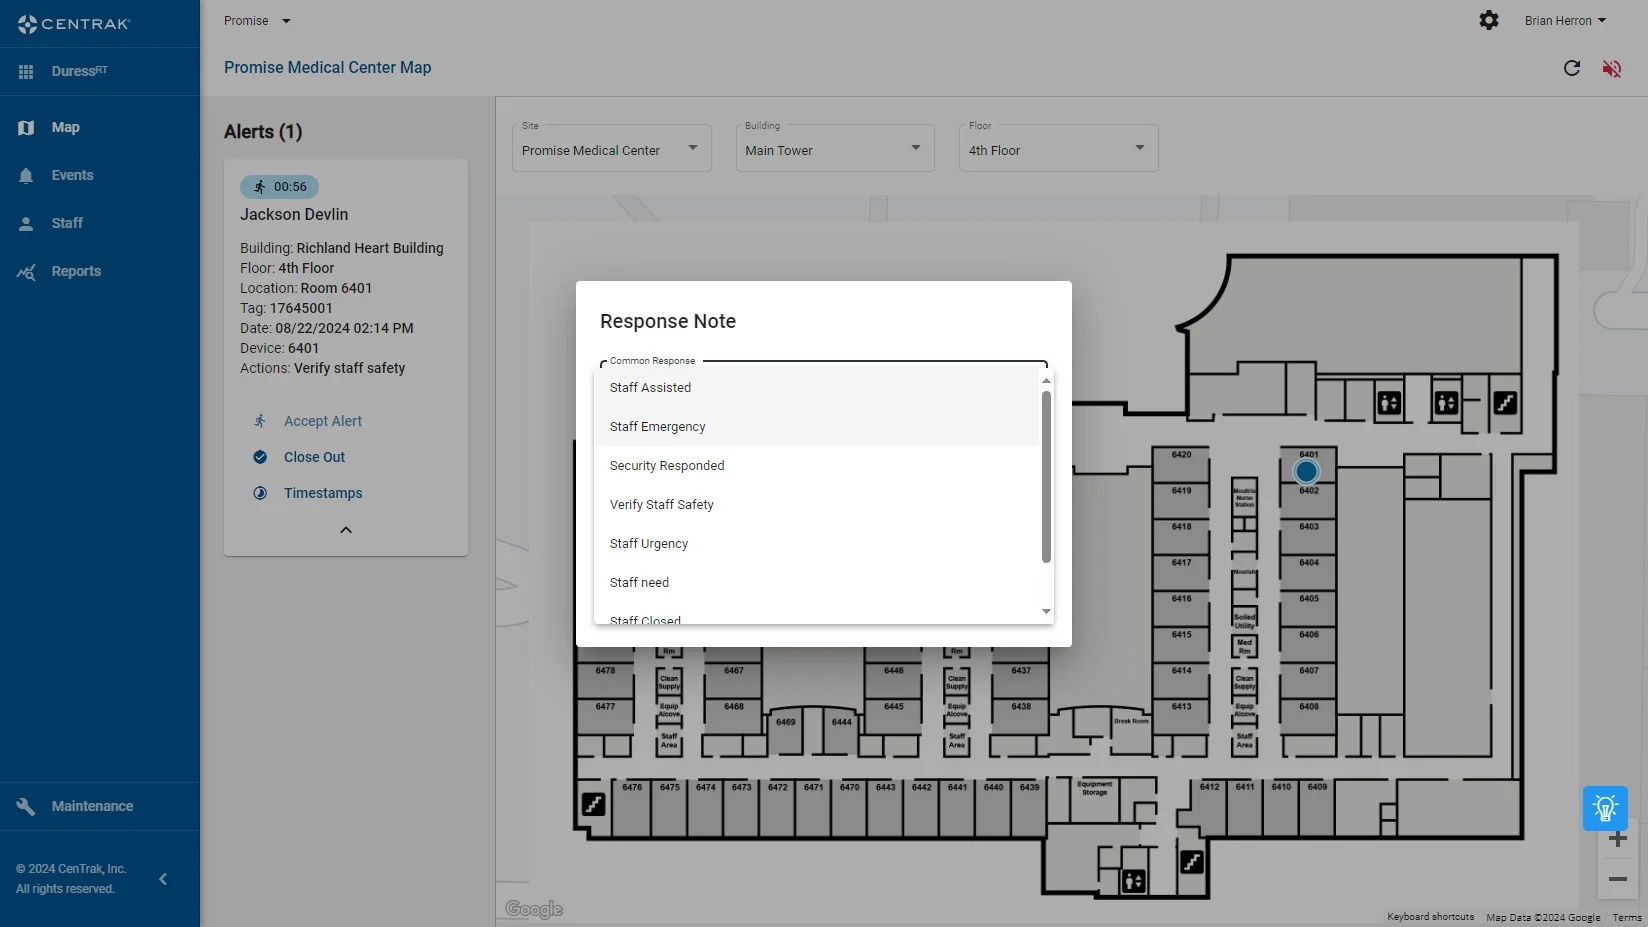
Task: Click the response list scrollbar thumb
Action: (1046, 477)
